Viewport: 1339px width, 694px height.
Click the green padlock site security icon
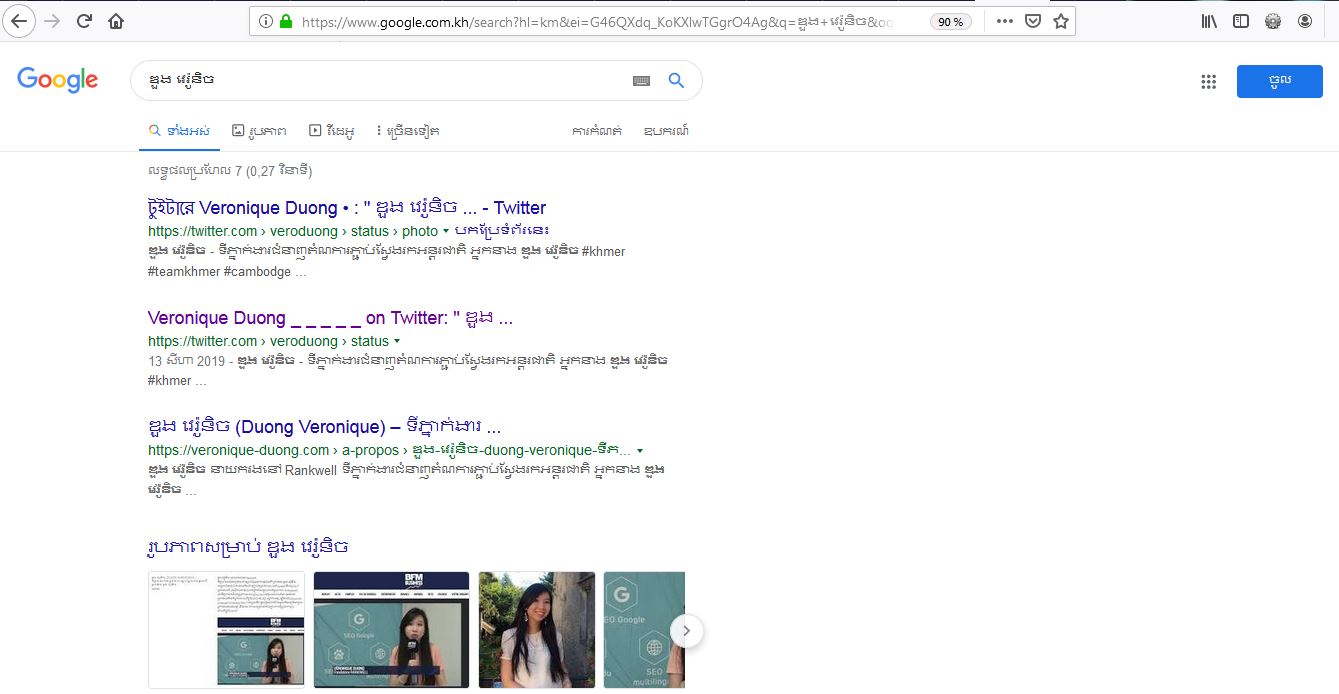pos(285,19)
